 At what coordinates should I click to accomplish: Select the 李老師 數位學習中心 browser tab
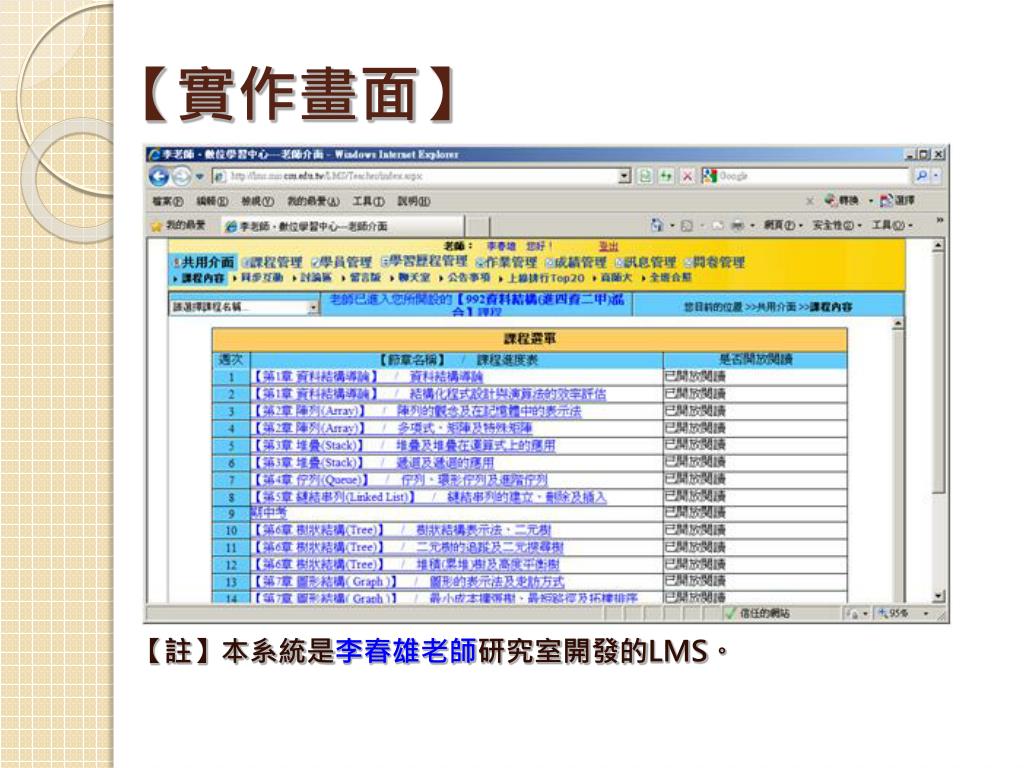pyautogui.click(x=343, y=226)
